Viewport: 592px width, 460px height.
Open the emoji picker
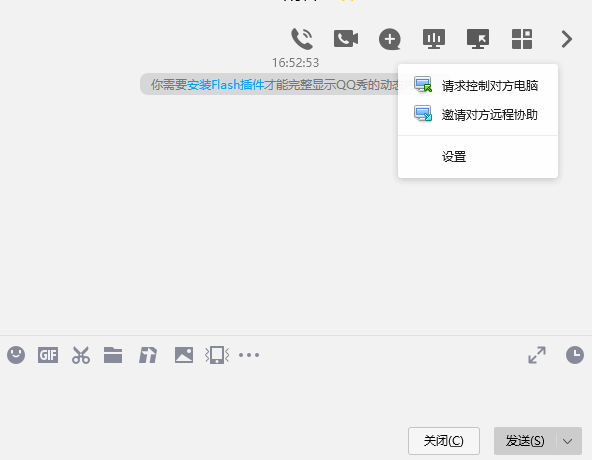[16, 355]
